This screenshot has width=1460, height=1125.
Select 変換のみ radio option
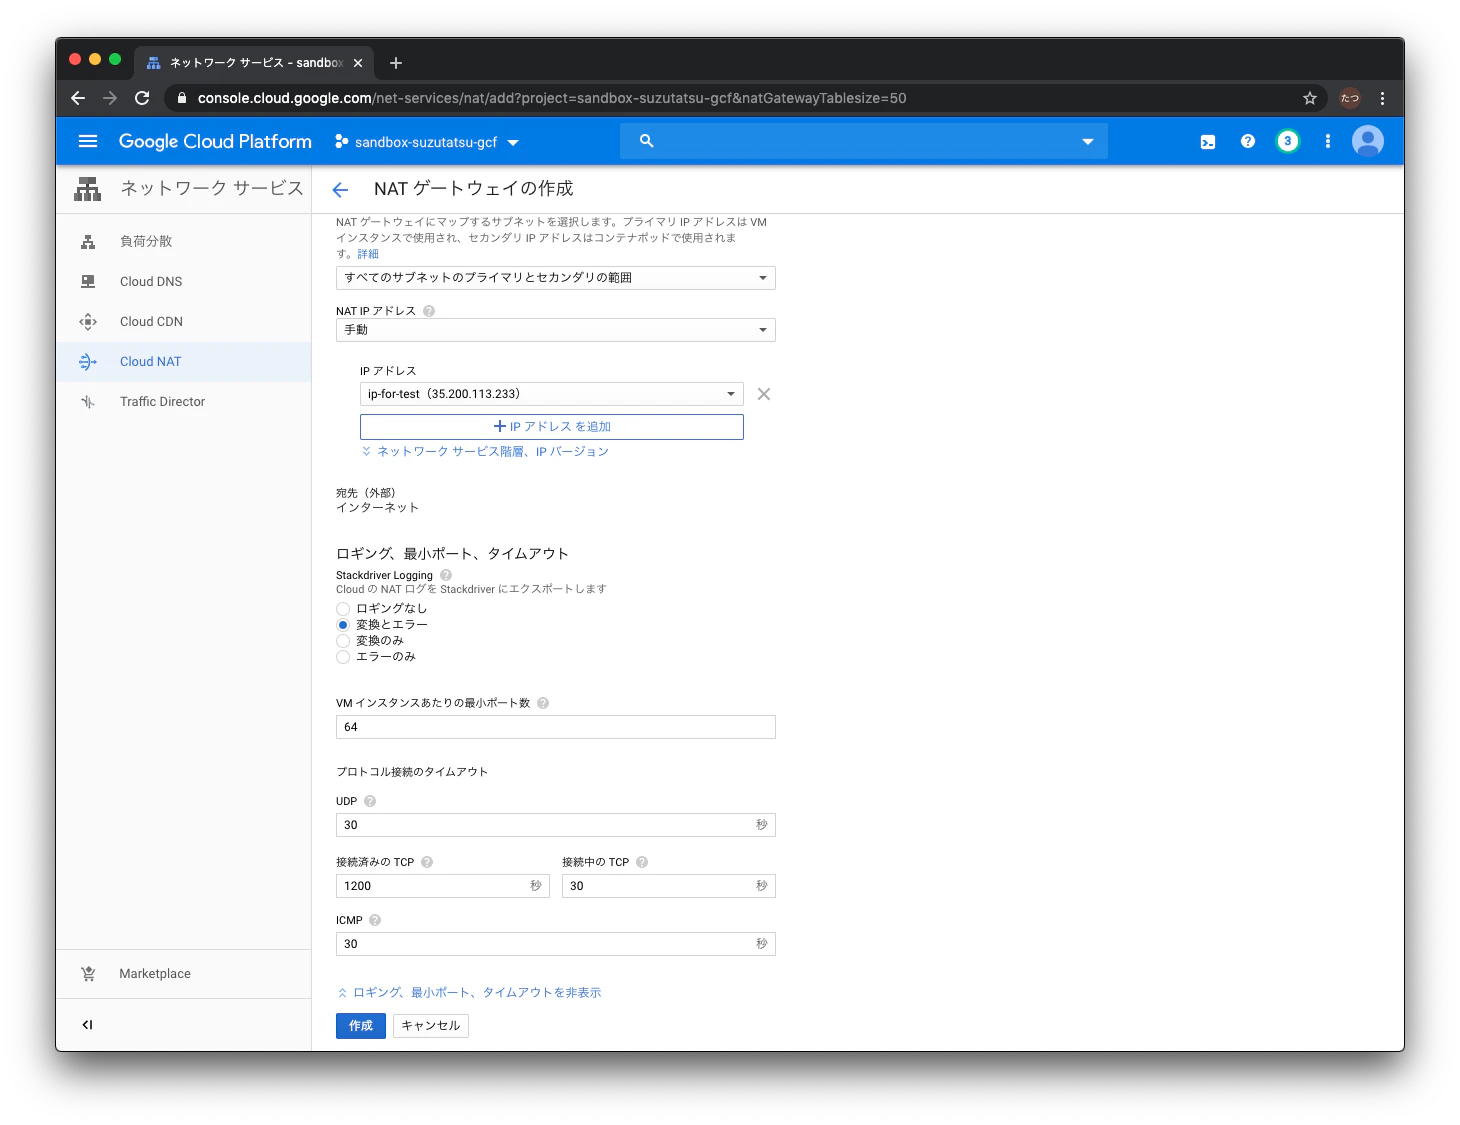(x=343, y=641)
